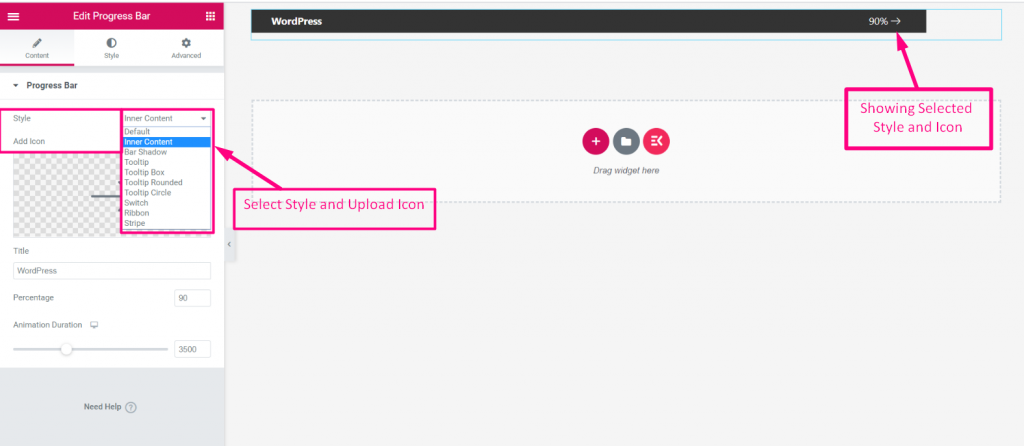Click the Percentage label
1024x446 pixels.
click(x=33, y=298)
